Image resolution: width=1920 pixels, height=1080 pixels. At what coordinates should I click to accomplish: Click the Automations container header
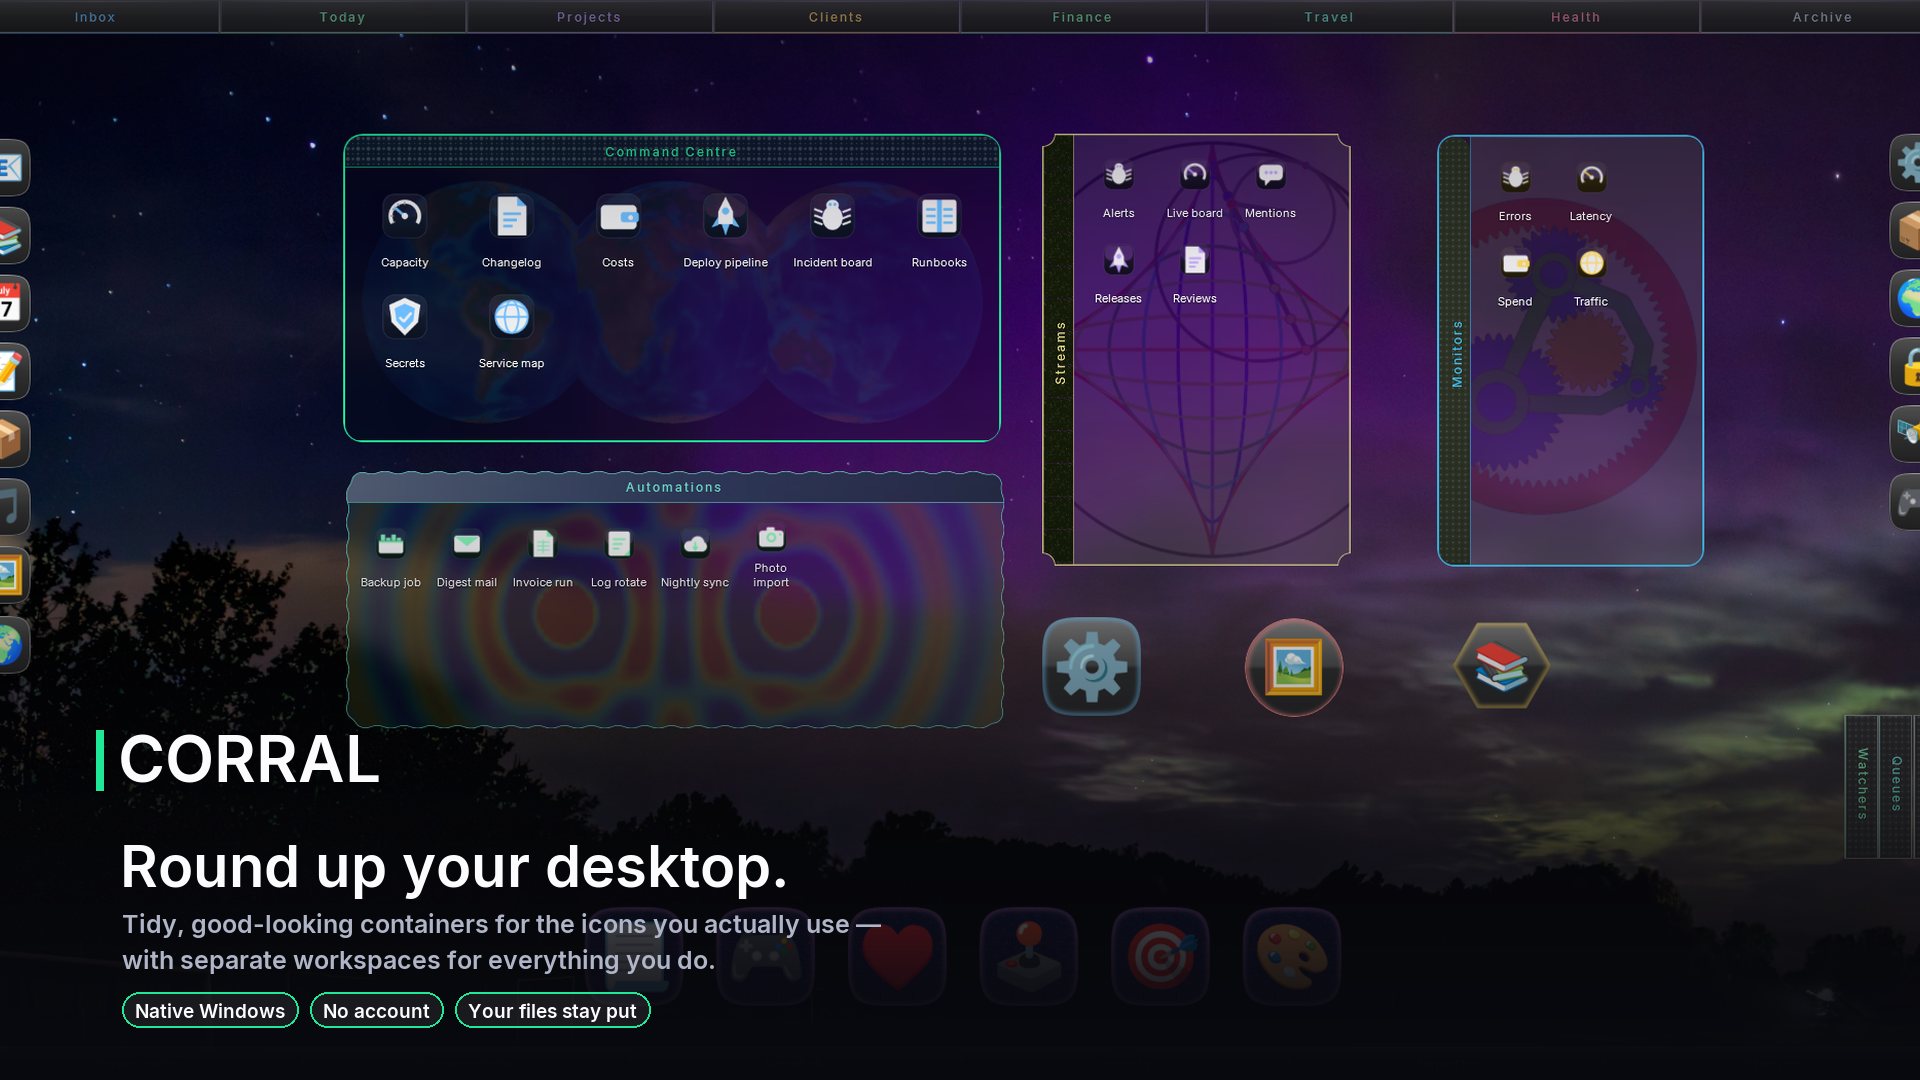coord(674,487)
